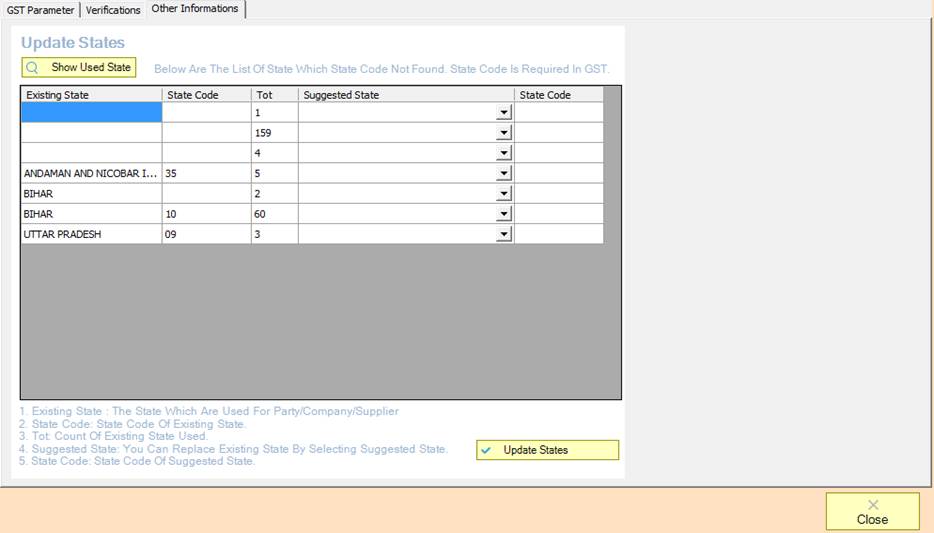Viewport: 934px width, 533px height.
Task: Click the Existing State column header
Action: 91,95
